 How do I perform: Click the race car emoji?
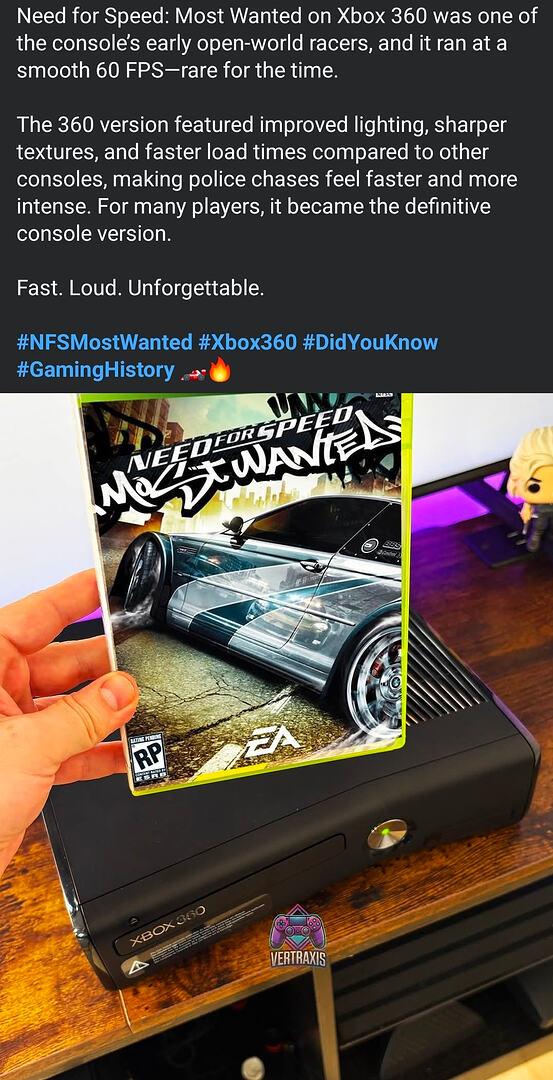point(192,373)
